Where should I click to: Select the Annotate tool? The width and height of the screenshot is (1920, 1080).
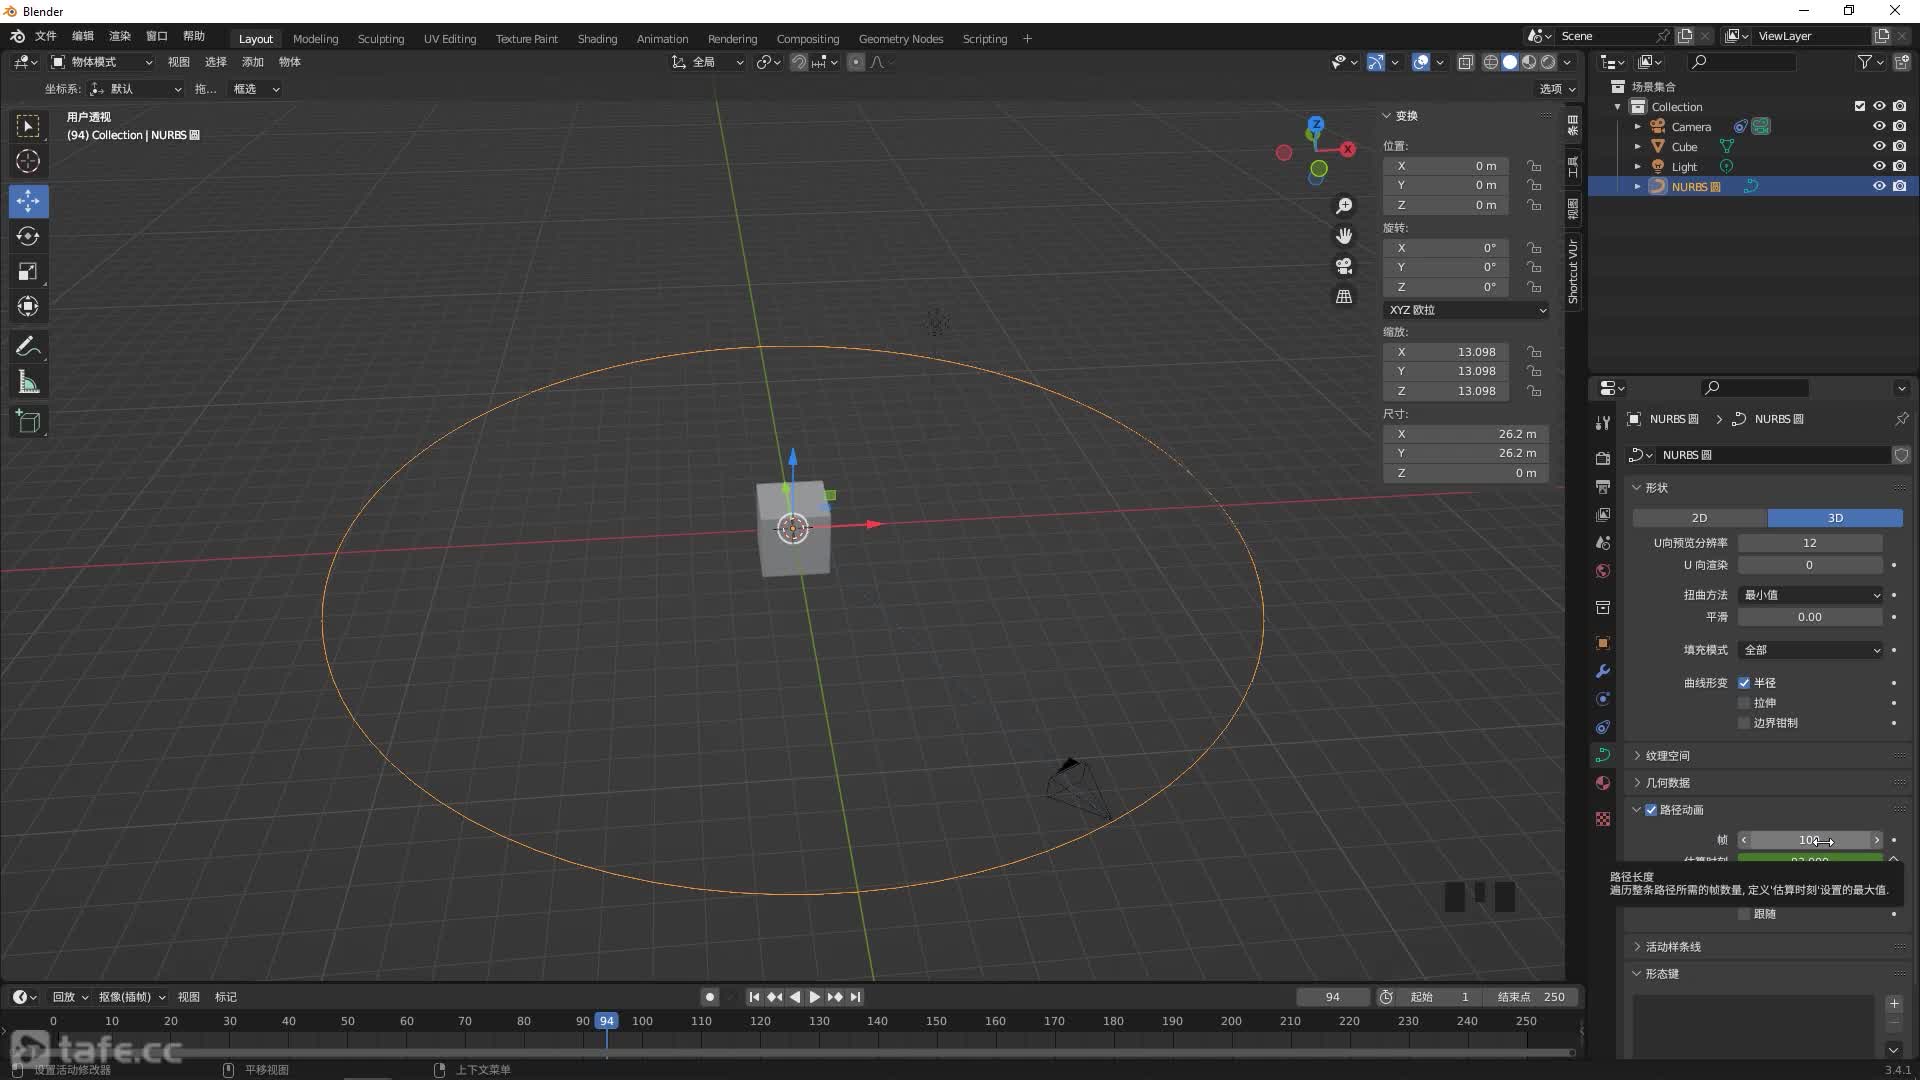[28, 347]
